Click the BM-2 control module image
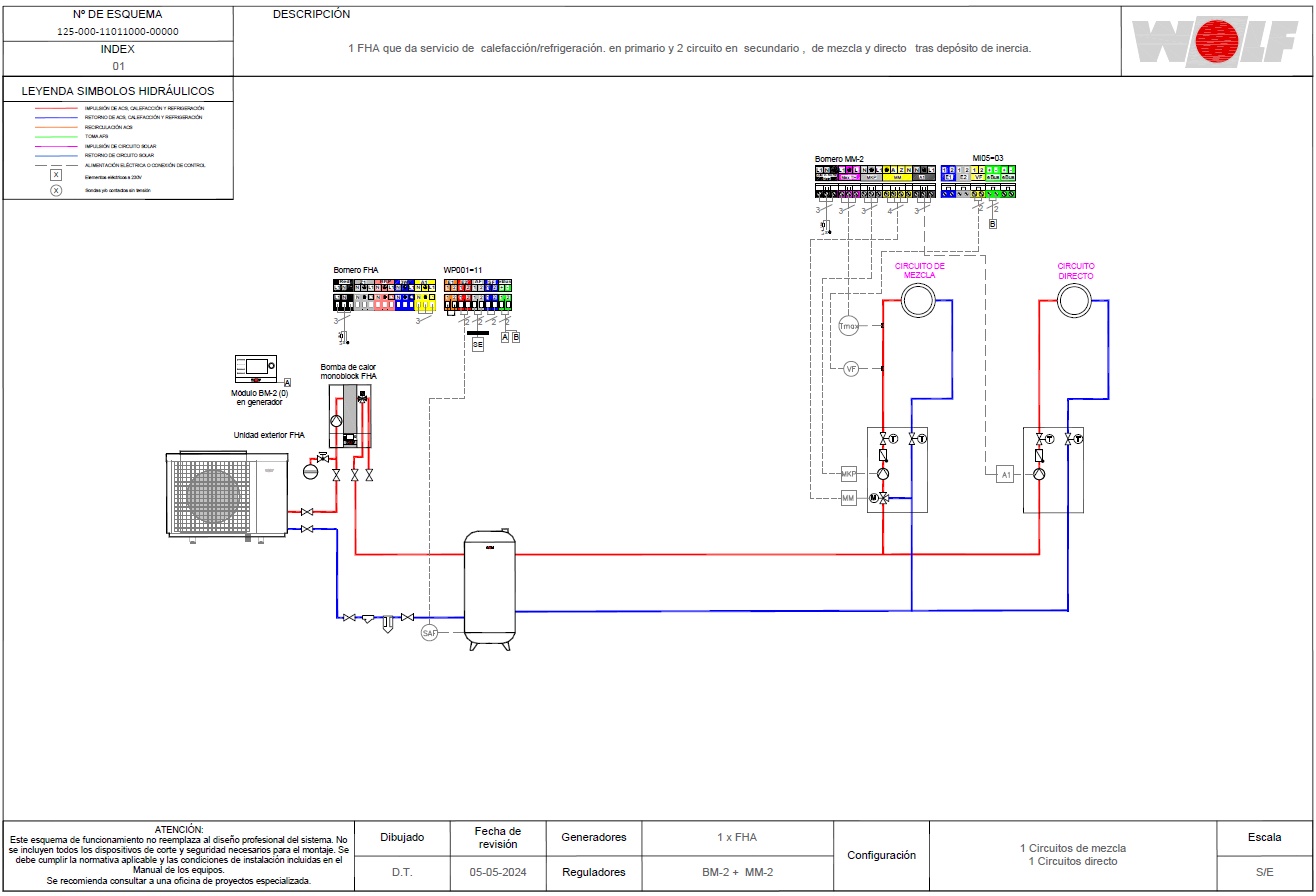The width and height of the screenshot is (1316, 896). coord(255,369)
